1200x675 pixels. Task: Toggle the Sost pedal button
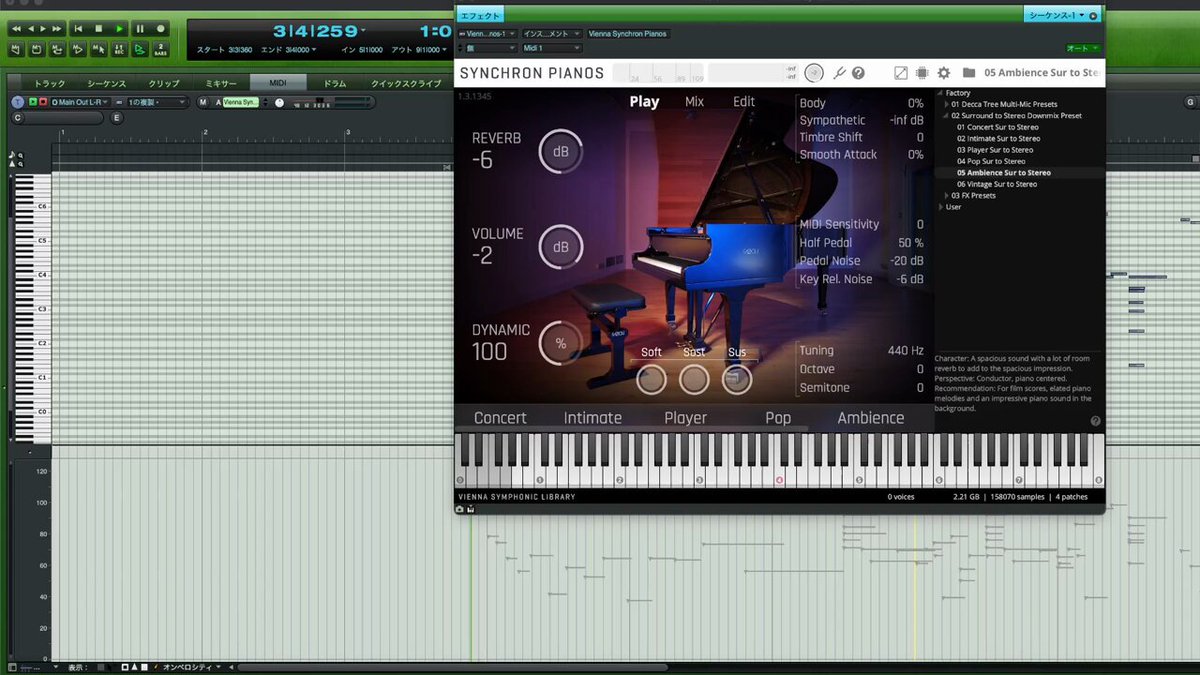pyautogui.click(x=694, y=379)
